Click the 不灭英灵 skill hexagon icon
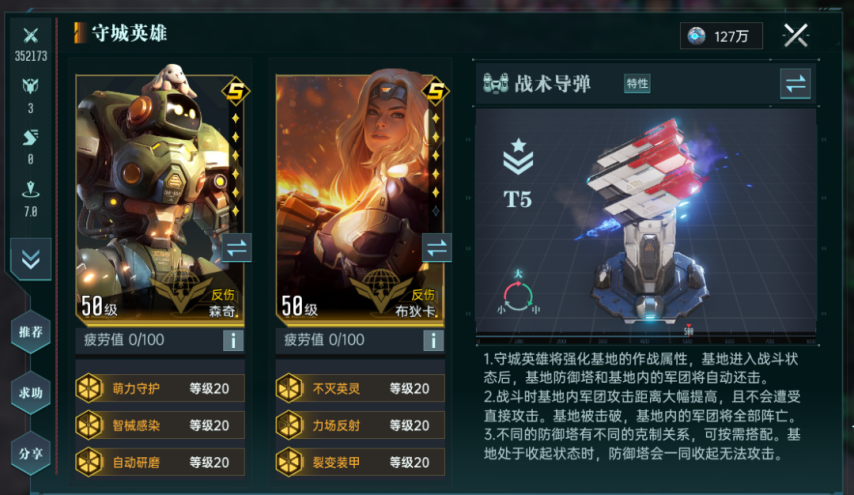The image size is (854, 495). point(289,388)
